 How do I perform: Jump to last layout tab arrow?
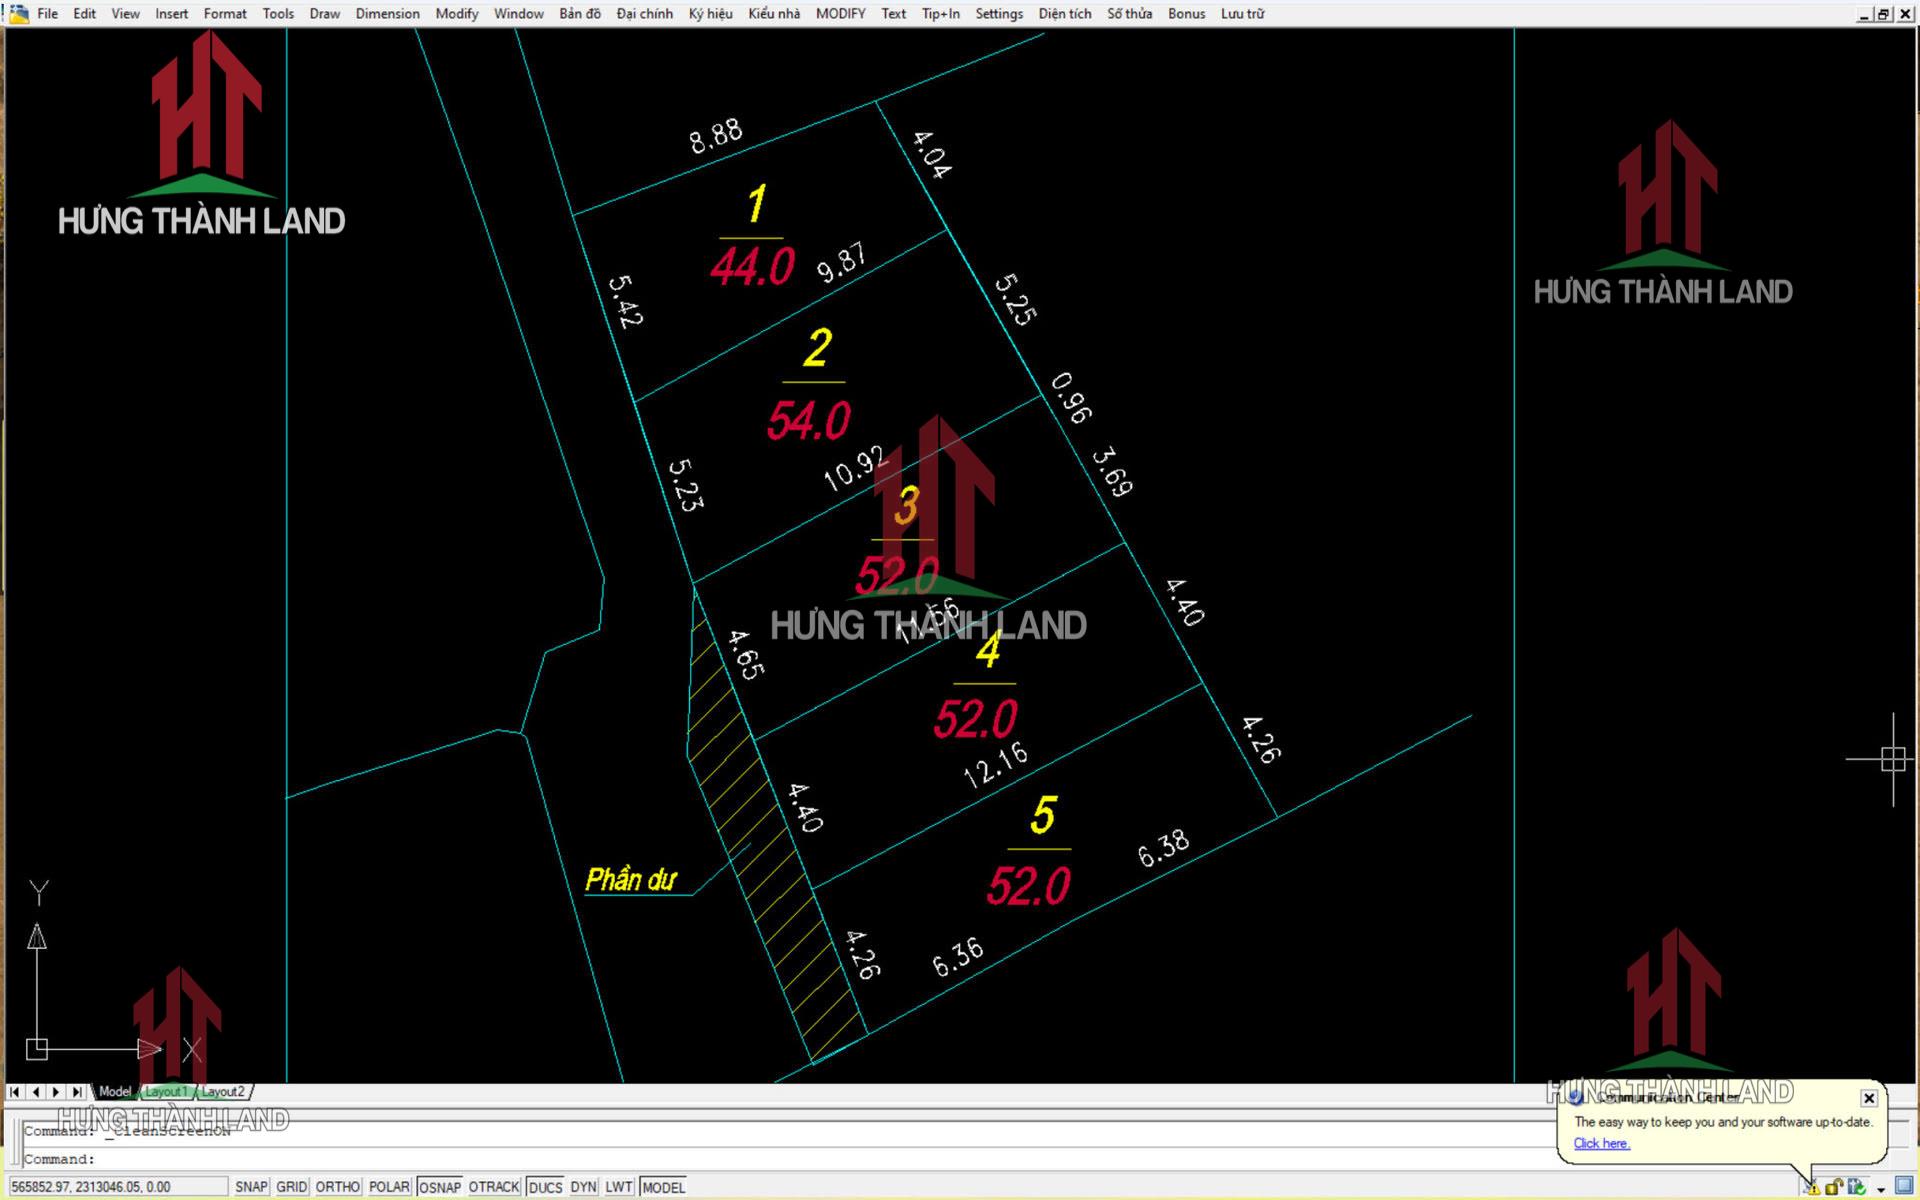coord(77,1092)
